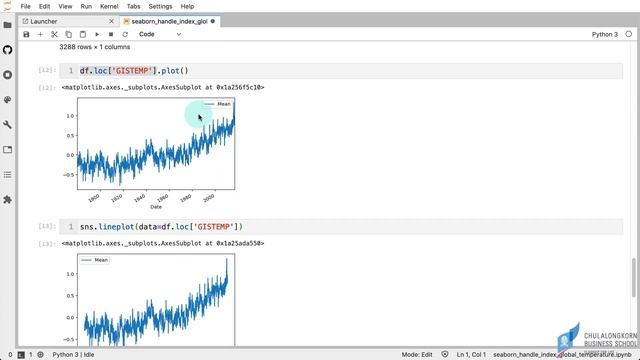The height and width of the screenshot is (360, 640).
Task: Click the Python 3 kernel name button
Action: pyautogui.click(x=605, y=34)
